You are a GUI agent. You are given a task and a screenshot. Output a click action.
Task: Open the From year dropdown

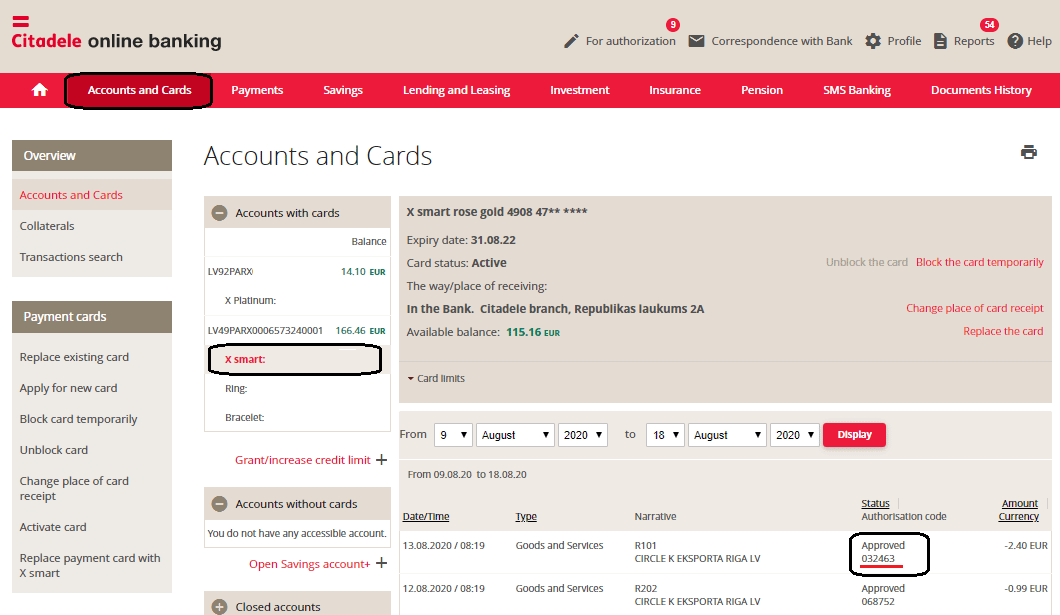coord(583,435)
